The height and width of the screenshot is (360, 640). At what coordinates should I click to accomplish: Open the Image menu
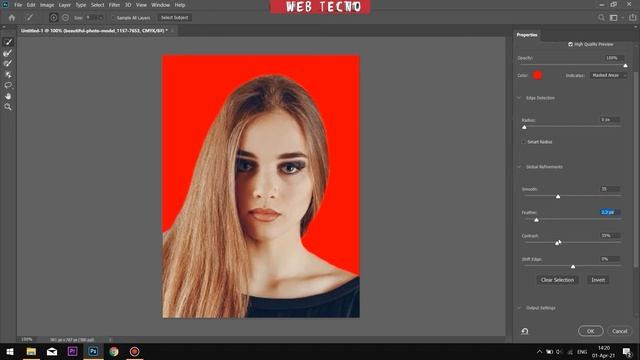pyautogui.click(x=47, y=5)
